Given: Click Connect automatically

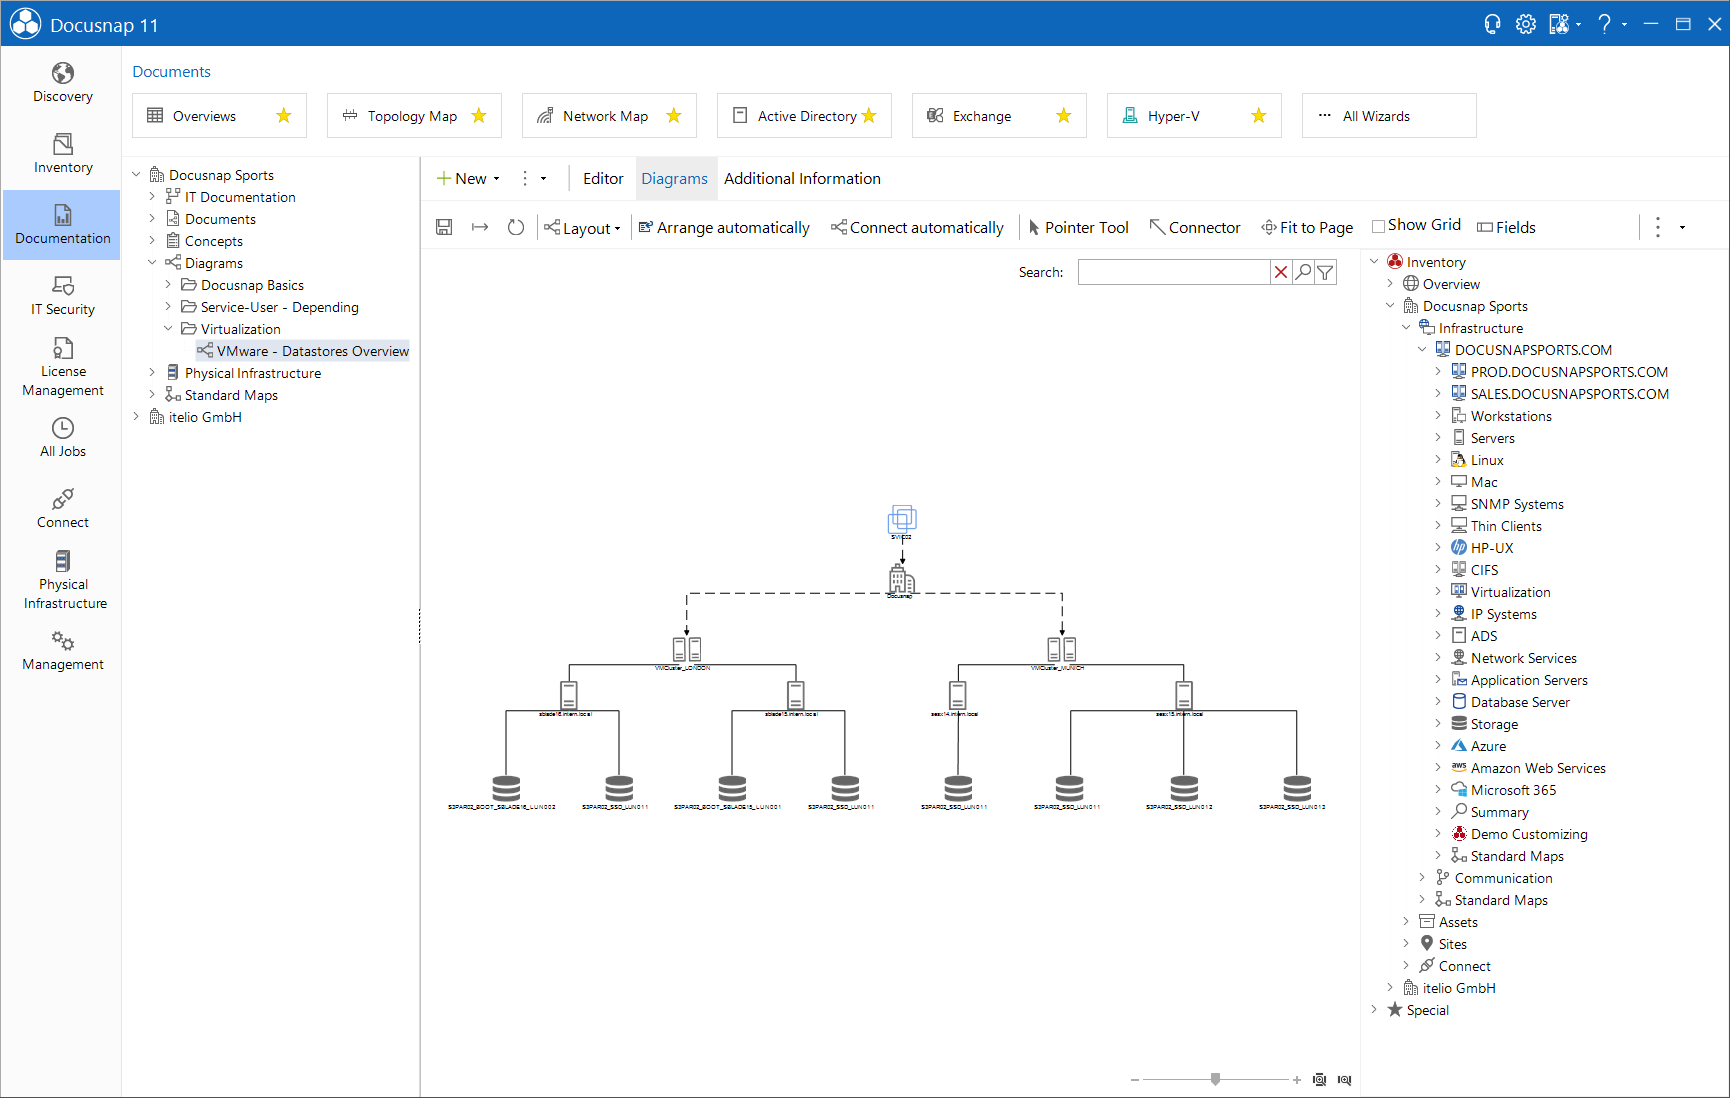Looking at the screenshot, I should click(917, 228).
